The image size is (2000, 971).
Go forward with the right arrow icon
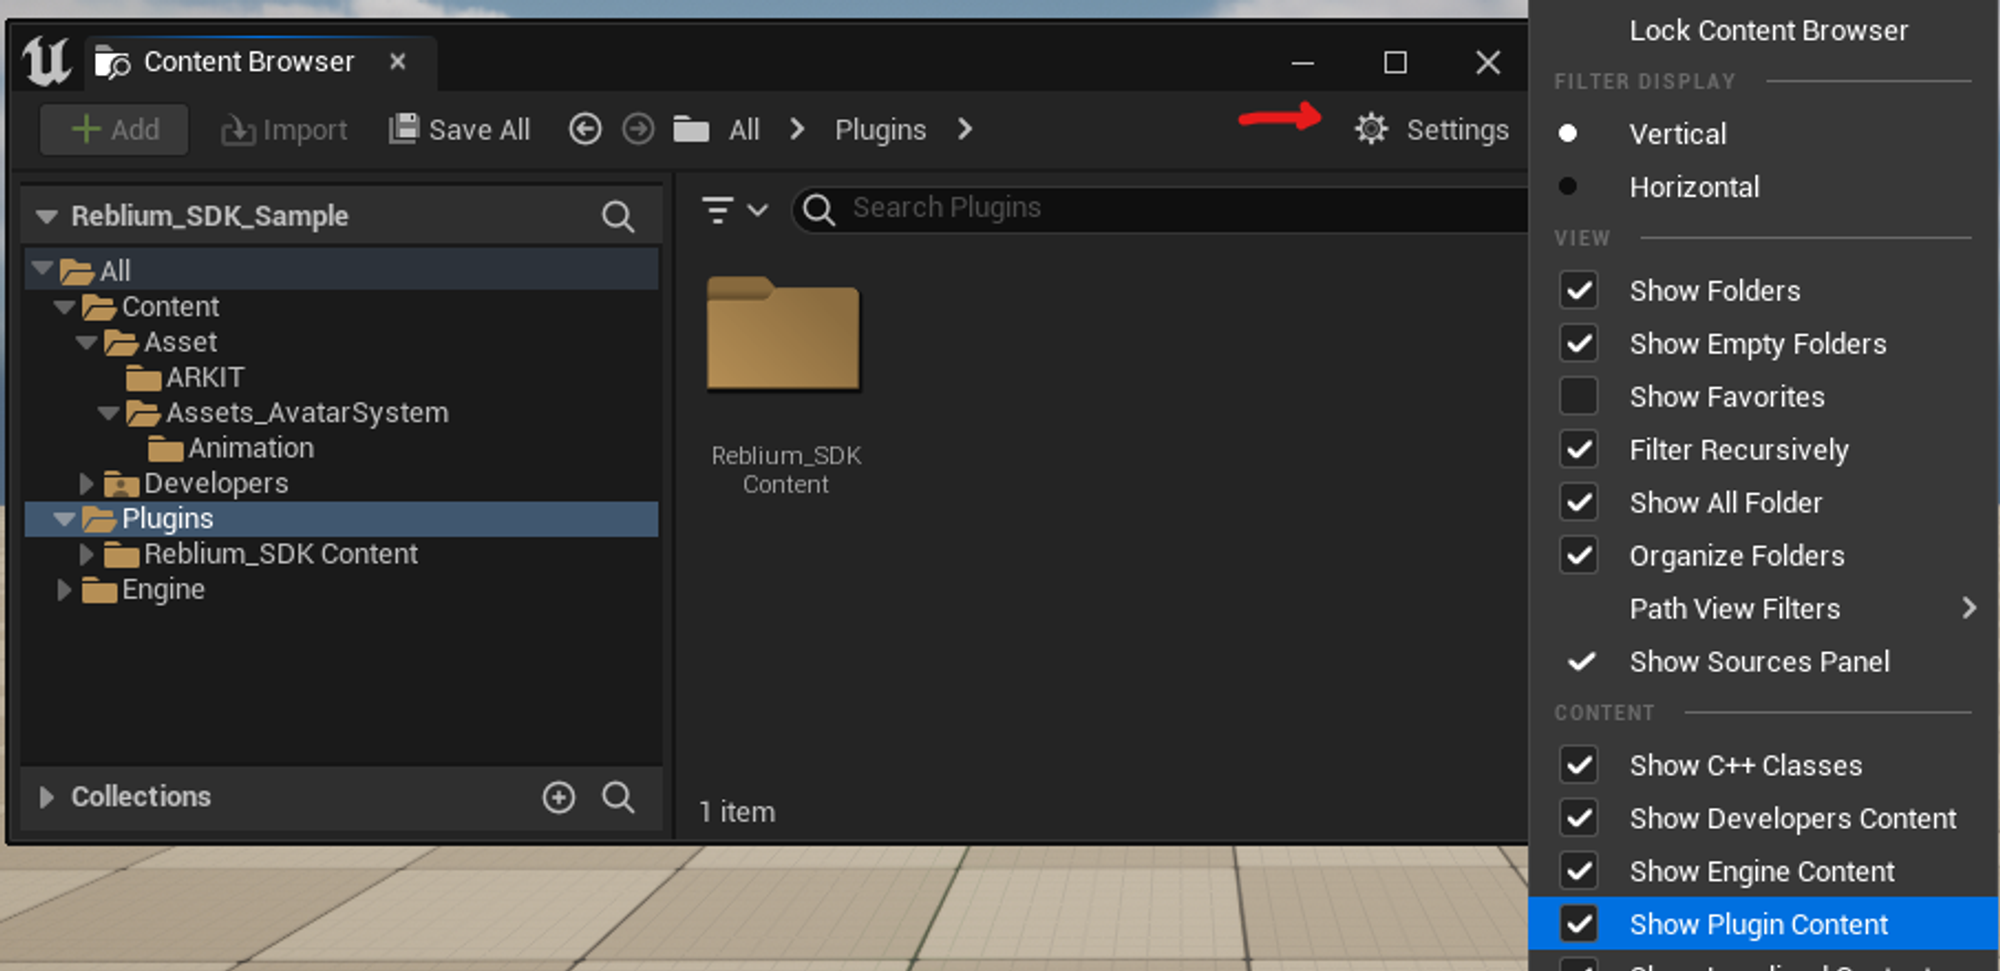click(x=638, y=129)
